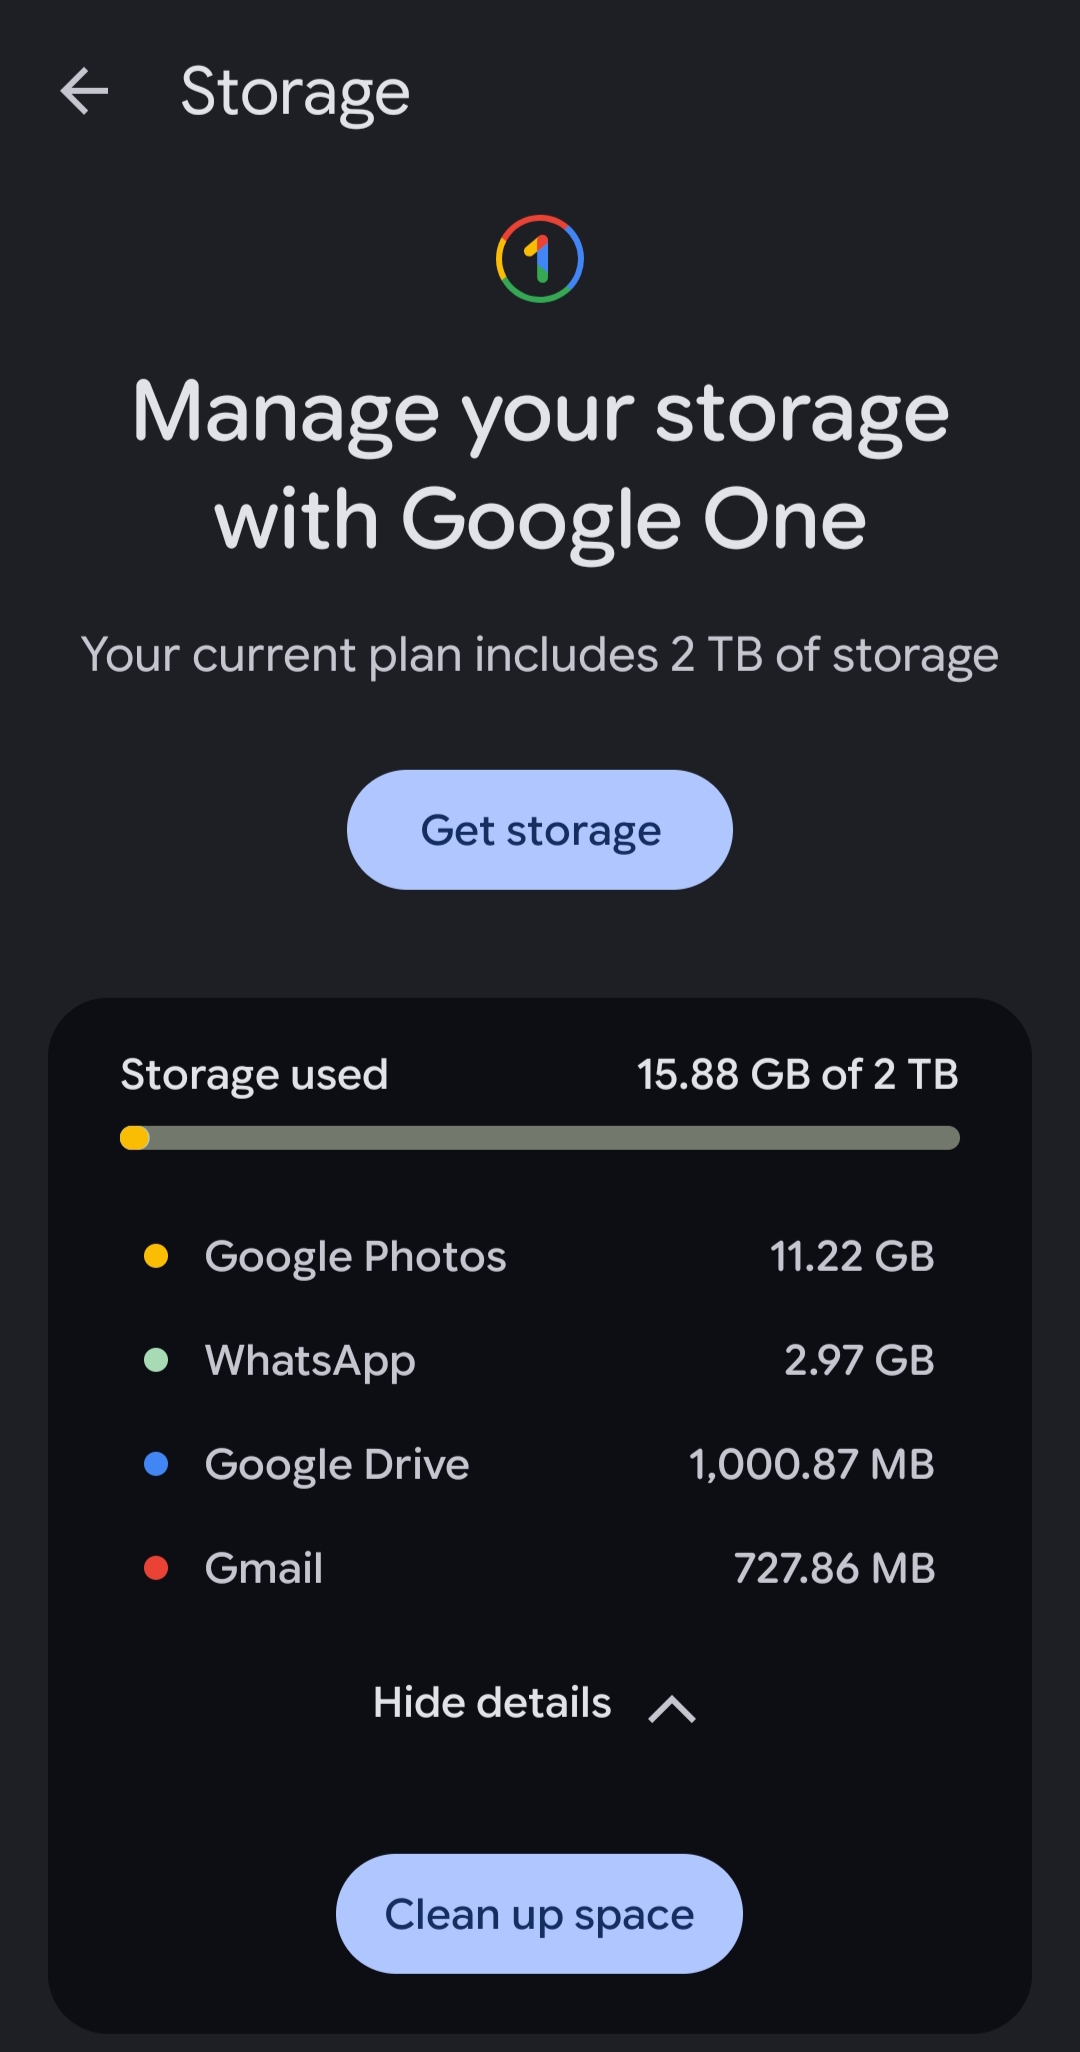Click the green WhatsApp dot
Screen dimensions: 1080x2052
pyautogui.click(x=156, y=1360)
